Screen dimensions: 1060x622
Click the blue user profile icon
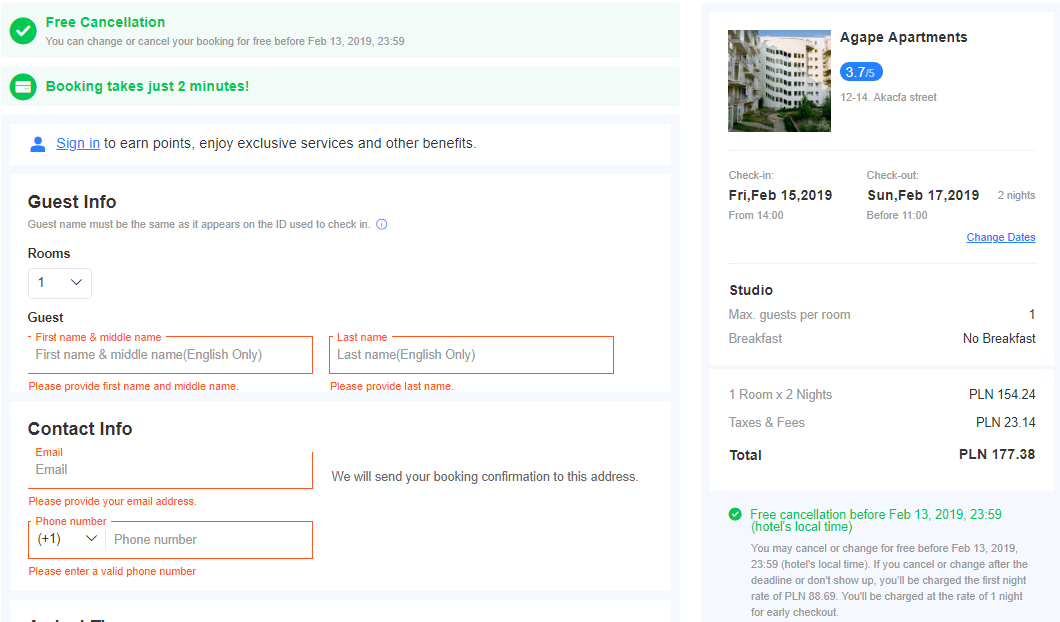pyautogui.click(x=38, y=144)
